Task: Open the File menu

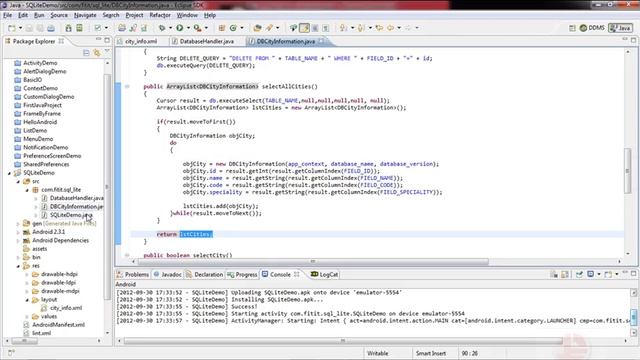Action: (7, 15)
